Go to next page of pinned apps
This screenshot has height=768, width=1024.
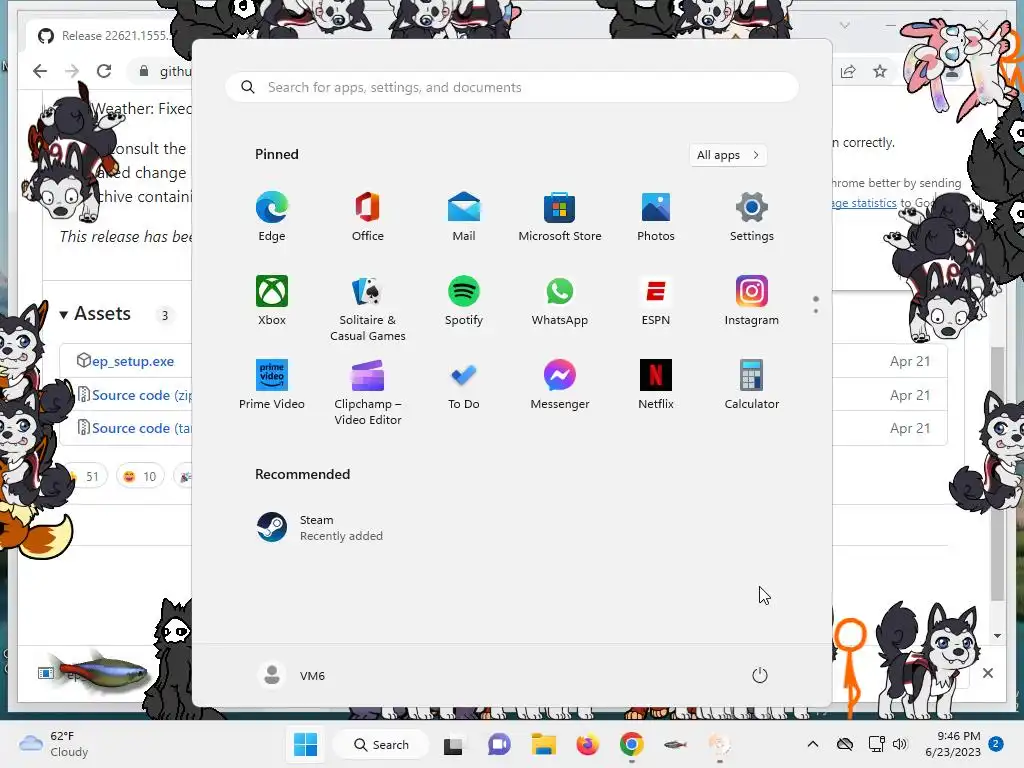(816, 311)
